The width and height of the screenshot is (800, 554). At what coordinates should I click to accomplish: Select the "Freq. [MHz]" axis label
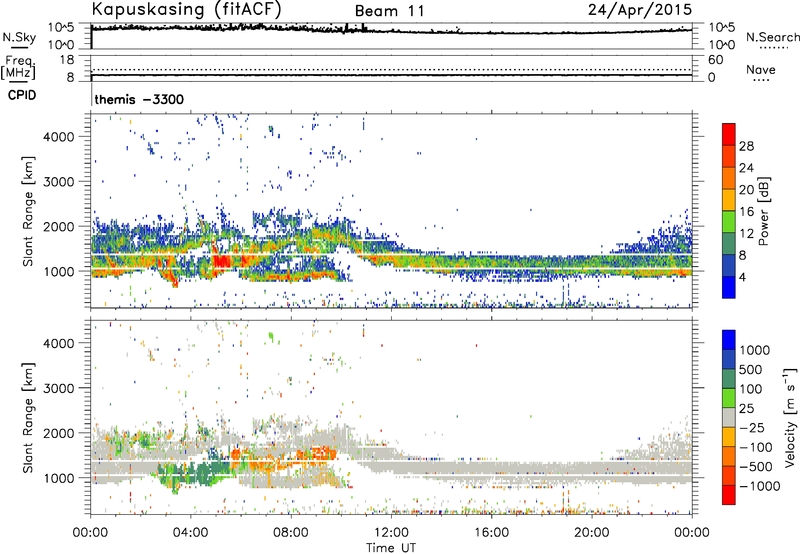coord(18,68)
